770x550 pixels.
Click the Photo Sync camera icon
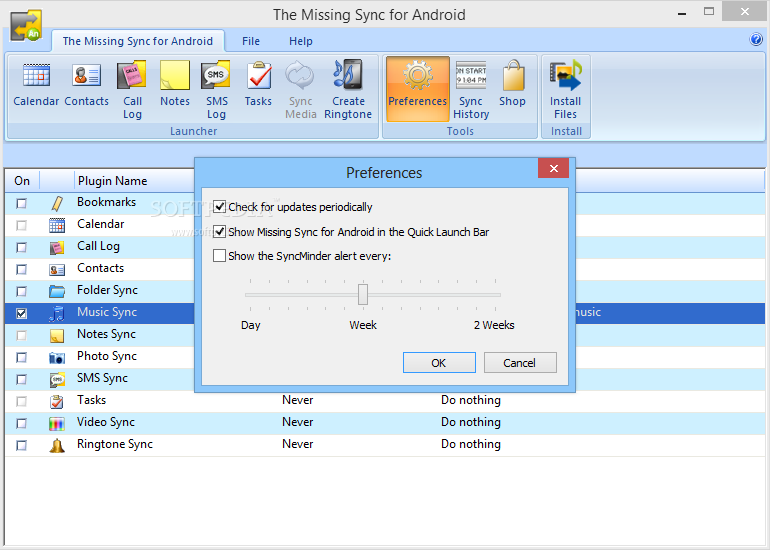coord(57,358)
